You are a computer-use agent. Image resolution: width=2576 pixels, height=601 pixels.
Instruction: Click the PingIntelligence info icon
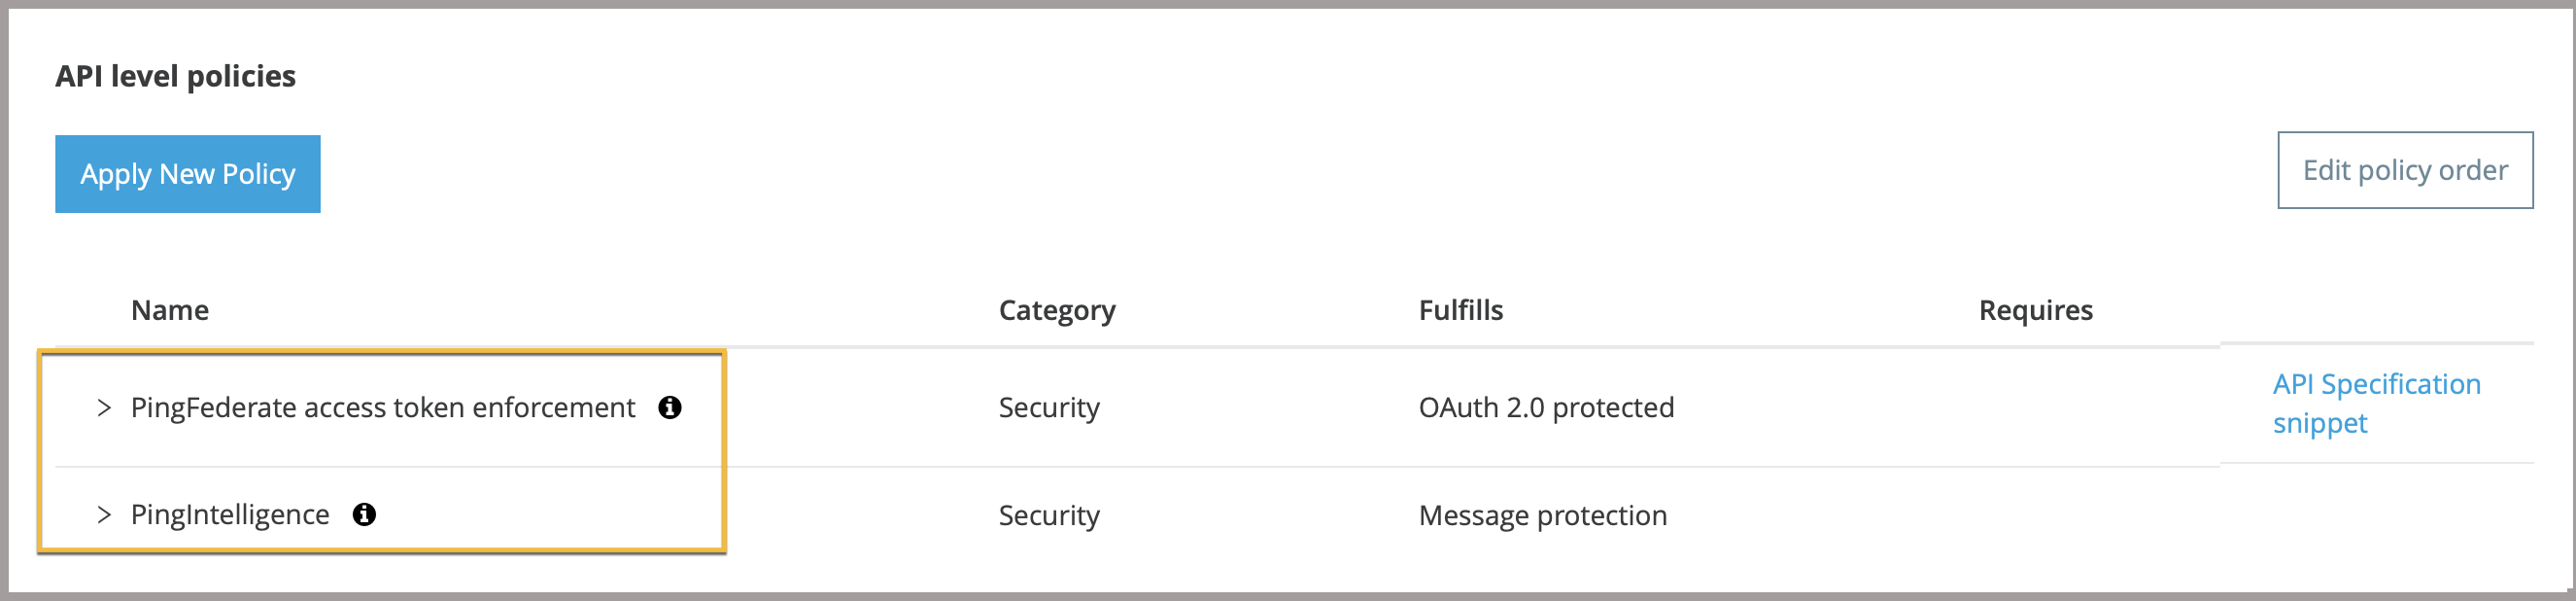pos(364,514)
